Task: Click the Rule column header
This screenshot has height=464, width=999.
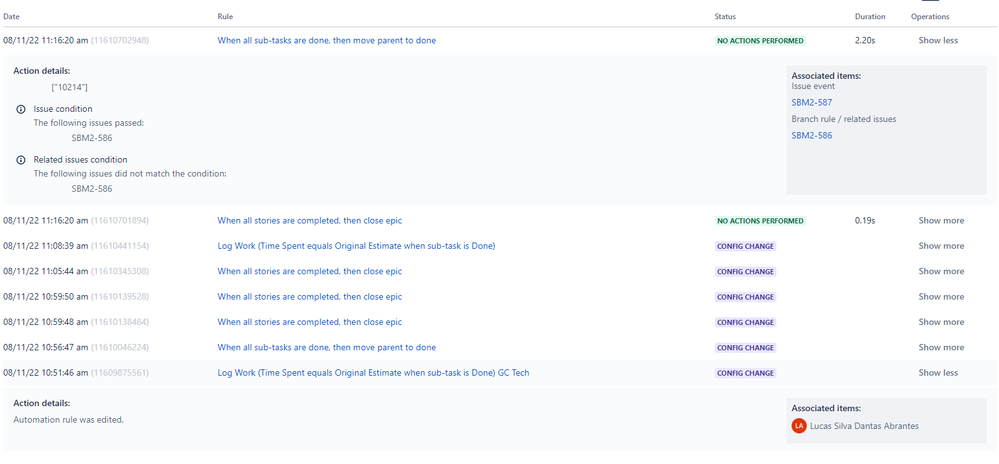Action: 225,17
